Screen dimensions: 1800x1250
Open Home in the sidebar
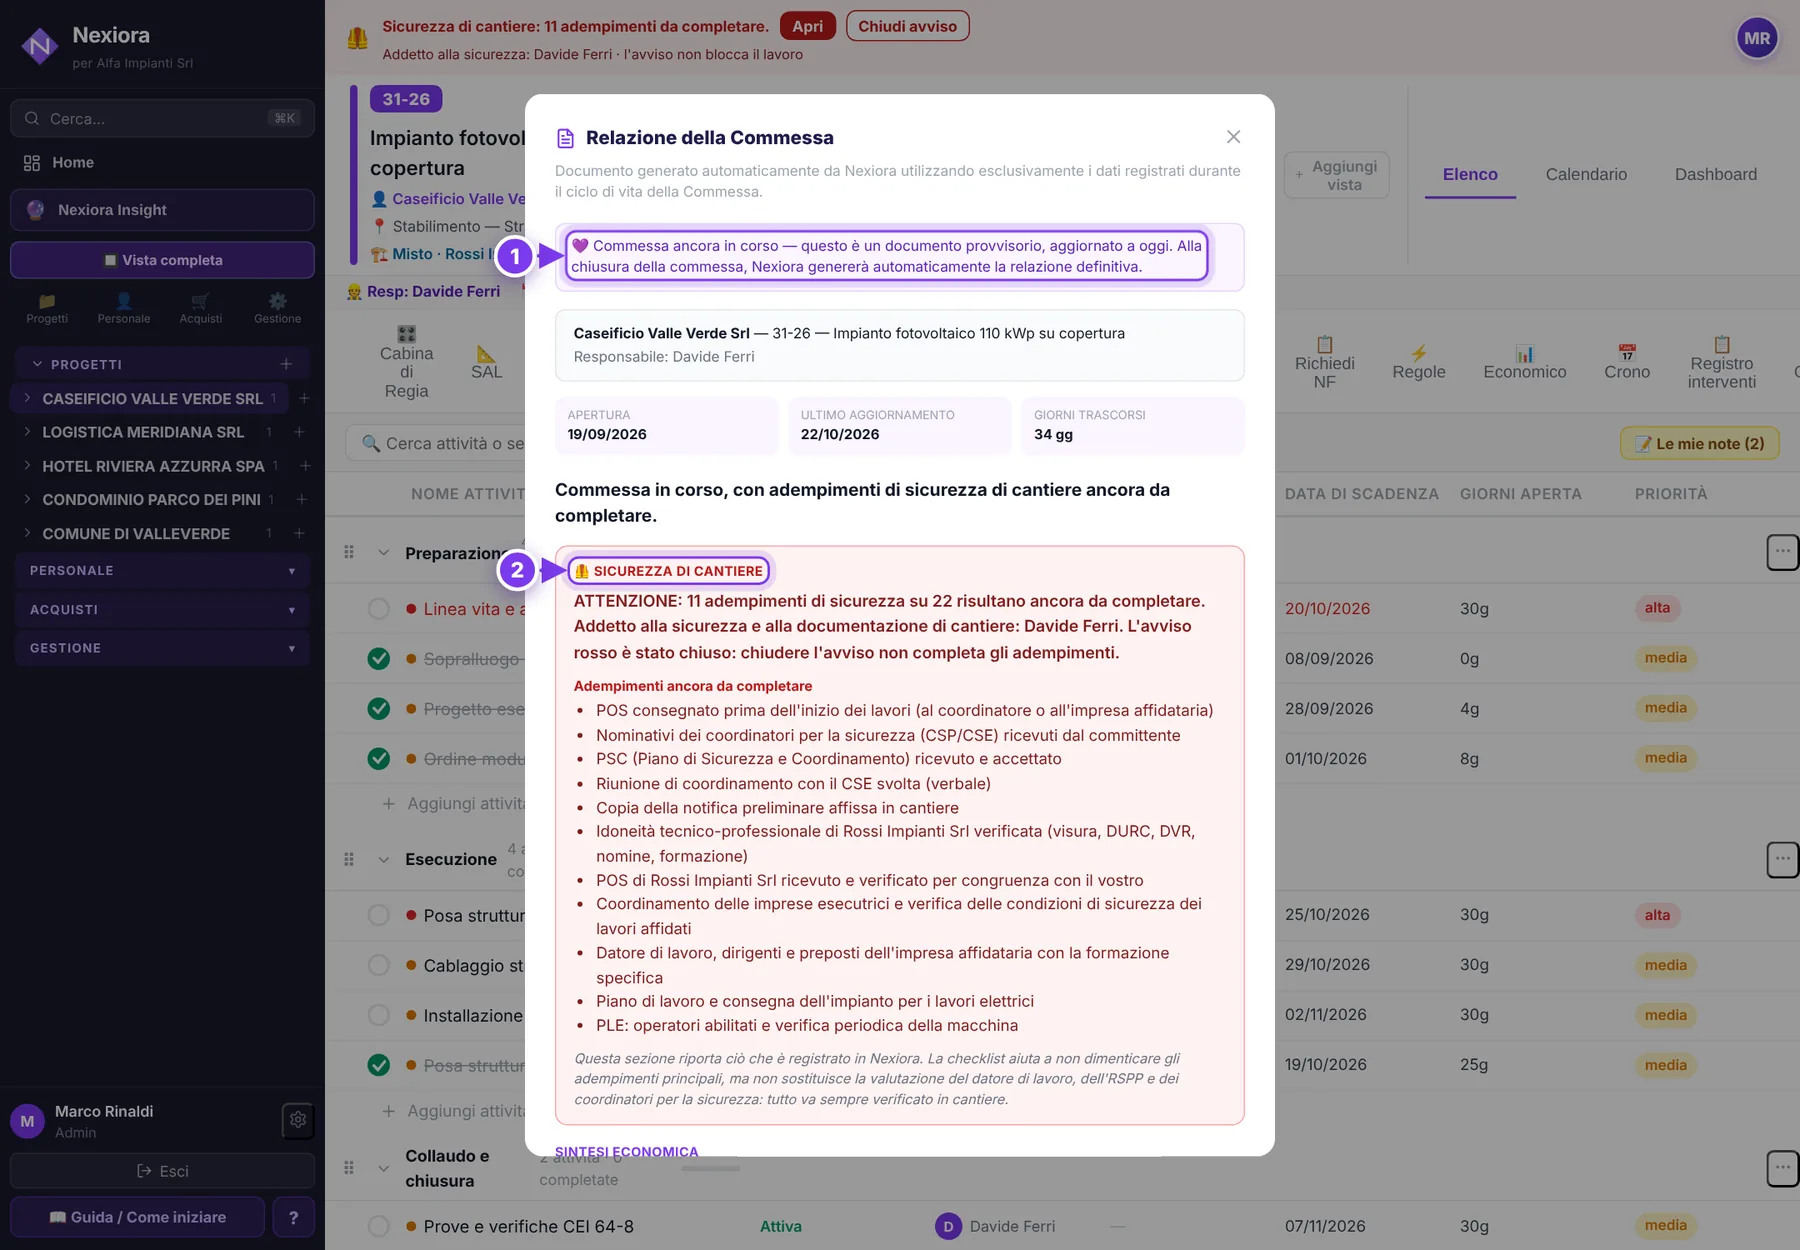pyautogui.click(x=162, y=163)
